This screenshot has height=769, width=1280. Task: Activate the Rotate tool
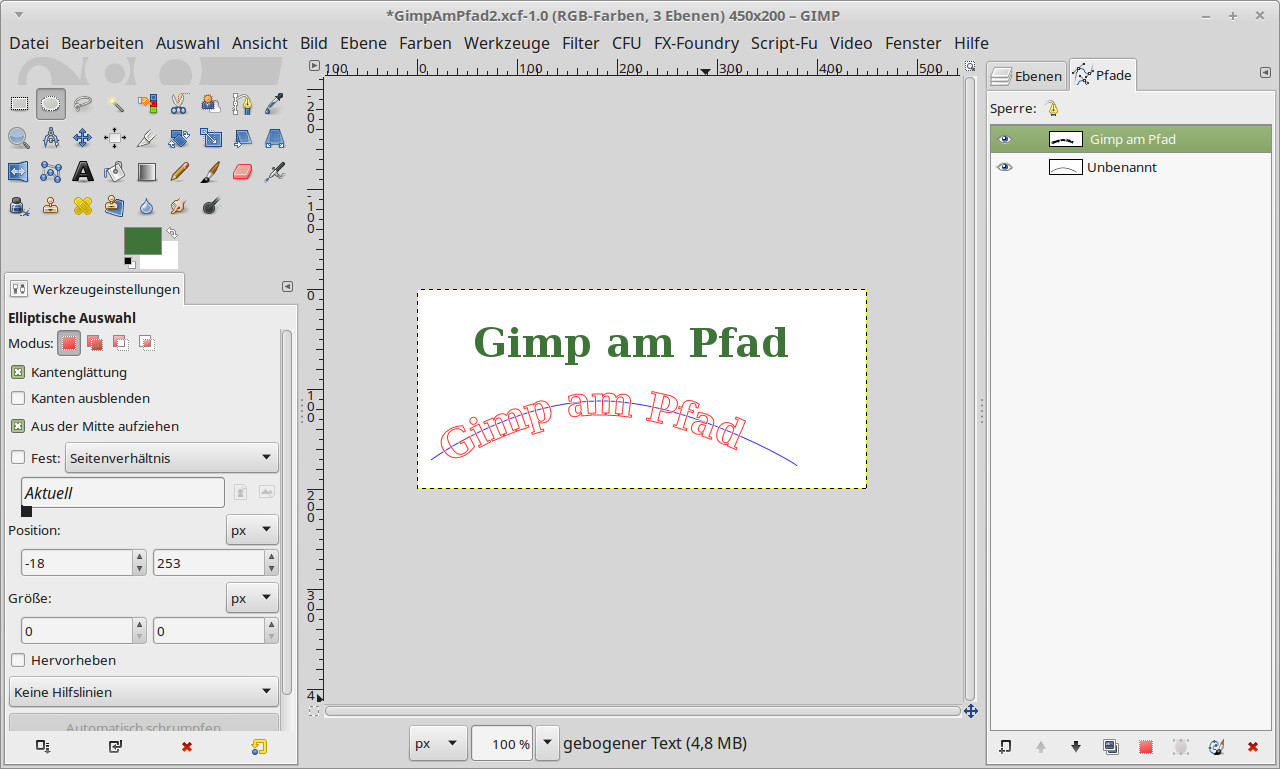point(179,137)
